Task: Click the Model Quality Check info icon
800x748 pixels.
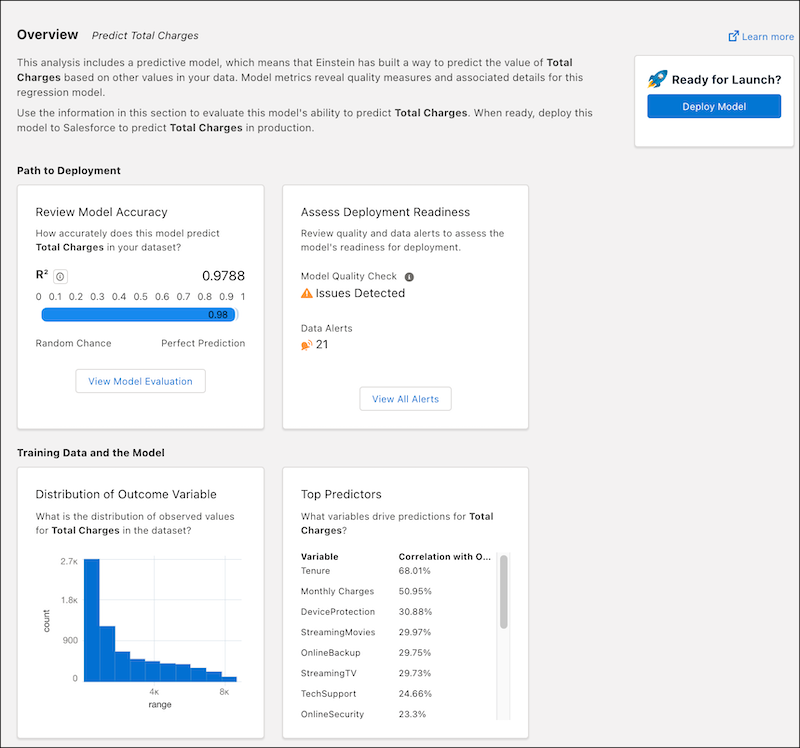Action: (409, 277)
